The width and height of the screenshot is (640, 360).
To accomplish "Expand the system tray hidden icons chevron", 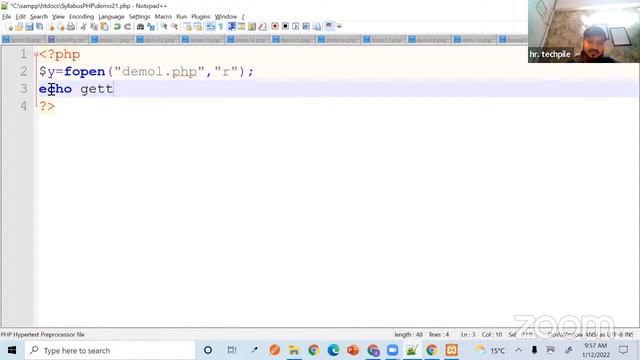I will 518,350.
